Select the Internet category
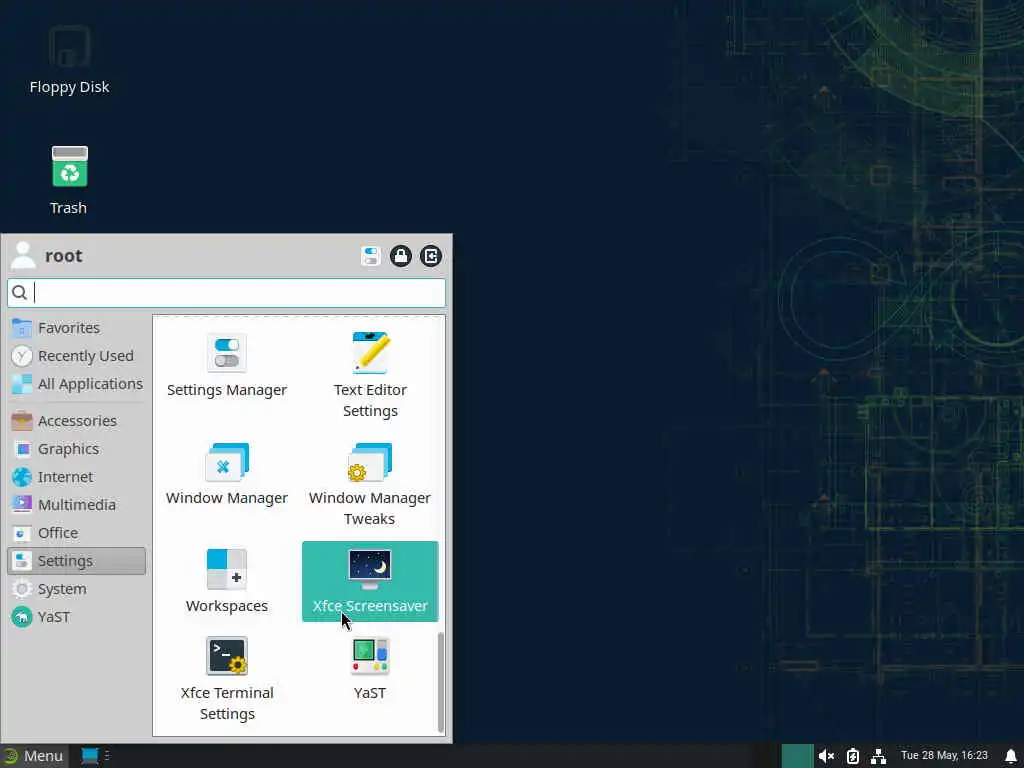The image size is (1024, 768). pos(76,477)
